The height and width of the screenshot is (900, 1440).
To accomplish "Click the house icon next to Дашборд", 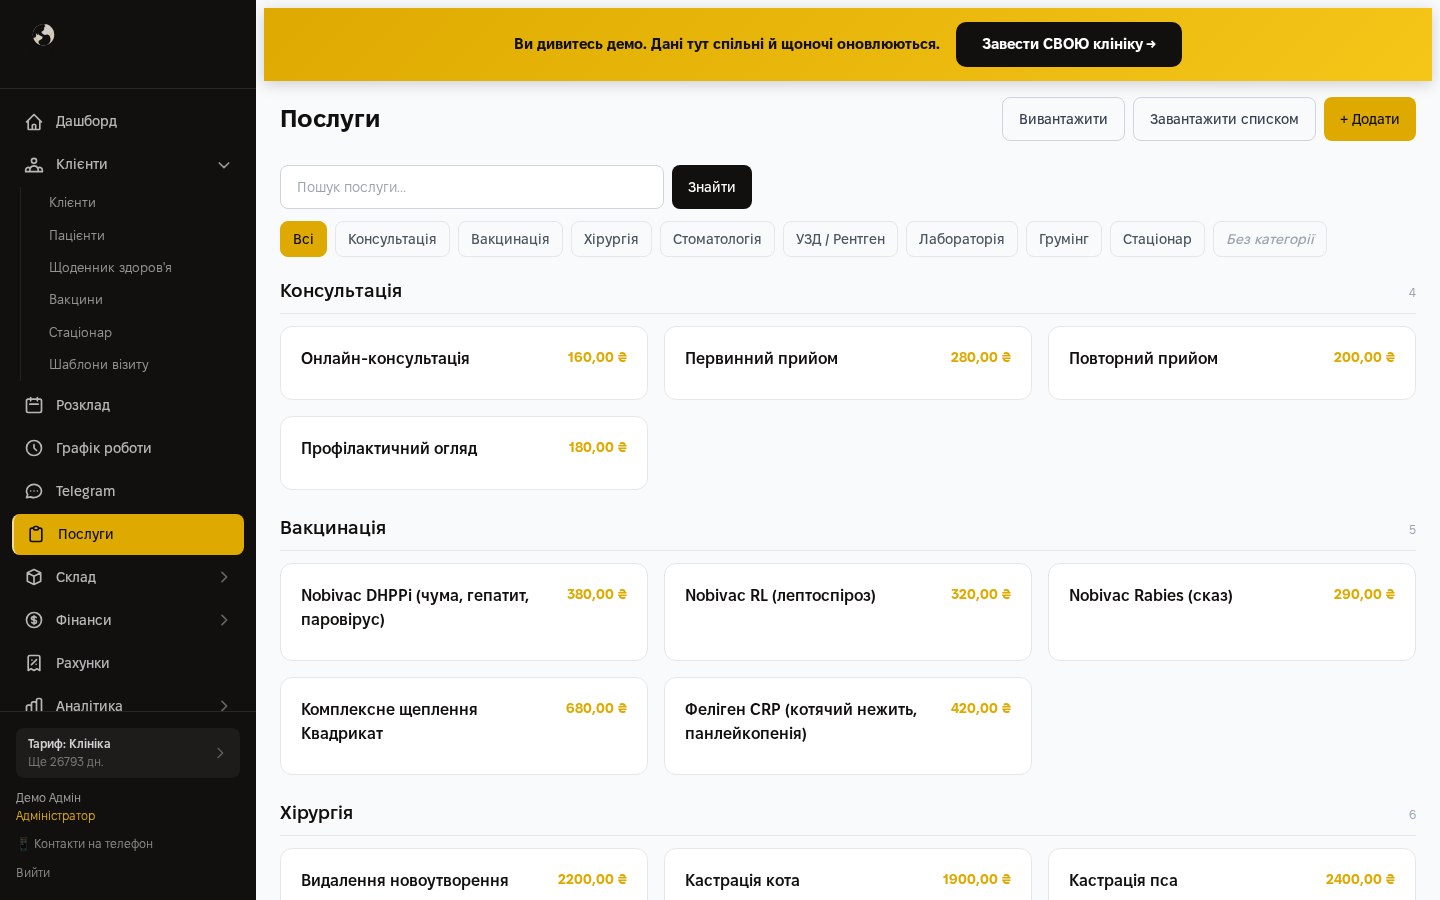I will click(x=34, y=121).
